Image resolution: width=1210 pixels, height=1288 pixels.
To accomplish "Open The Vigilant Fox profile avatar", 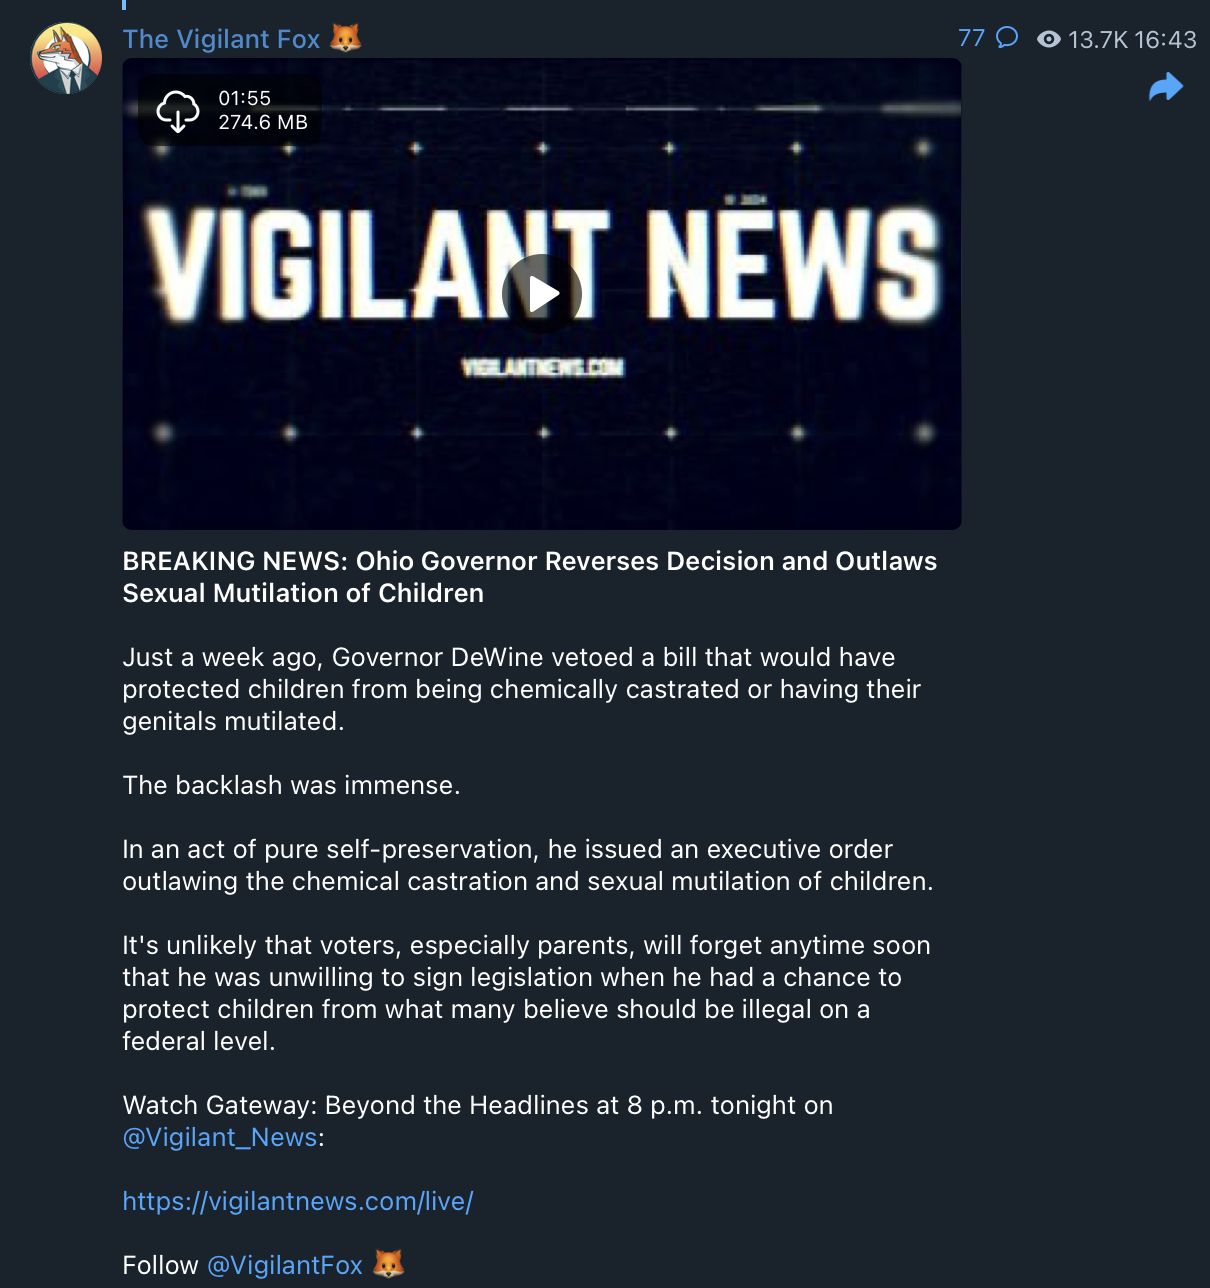I will point(66,59).
